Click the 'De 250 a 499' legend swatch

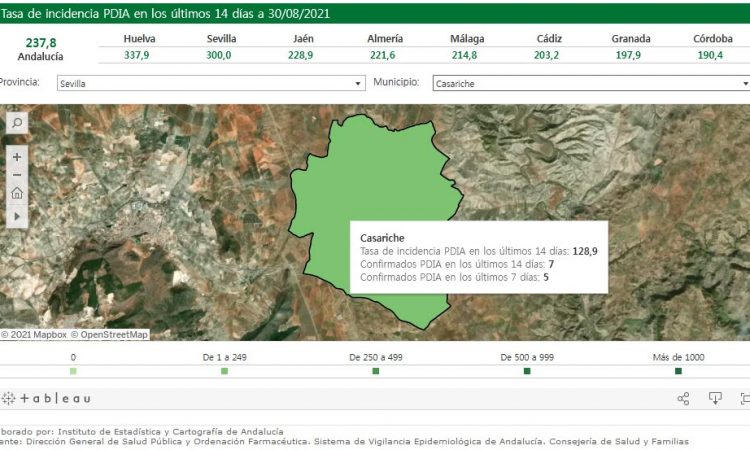coord(376,371)
